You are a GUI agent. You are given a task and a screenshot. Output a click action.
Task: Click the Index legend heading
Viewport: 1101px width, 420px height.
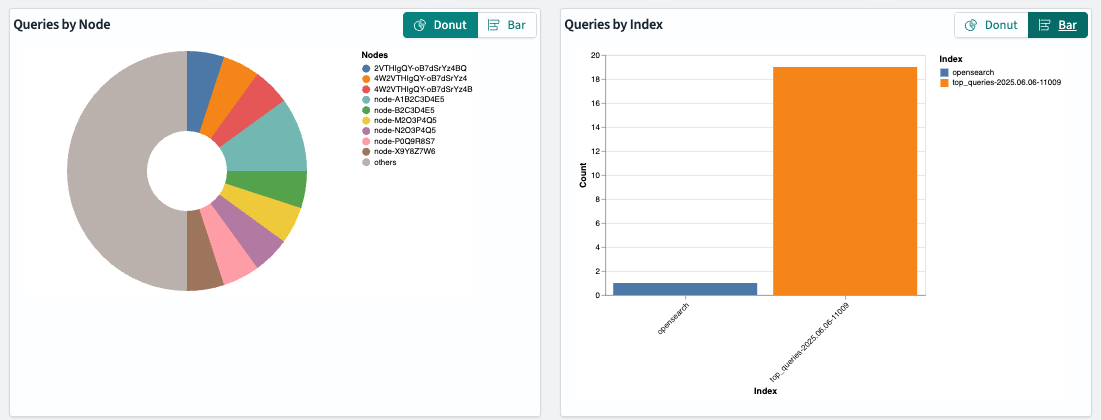(951, 58)
